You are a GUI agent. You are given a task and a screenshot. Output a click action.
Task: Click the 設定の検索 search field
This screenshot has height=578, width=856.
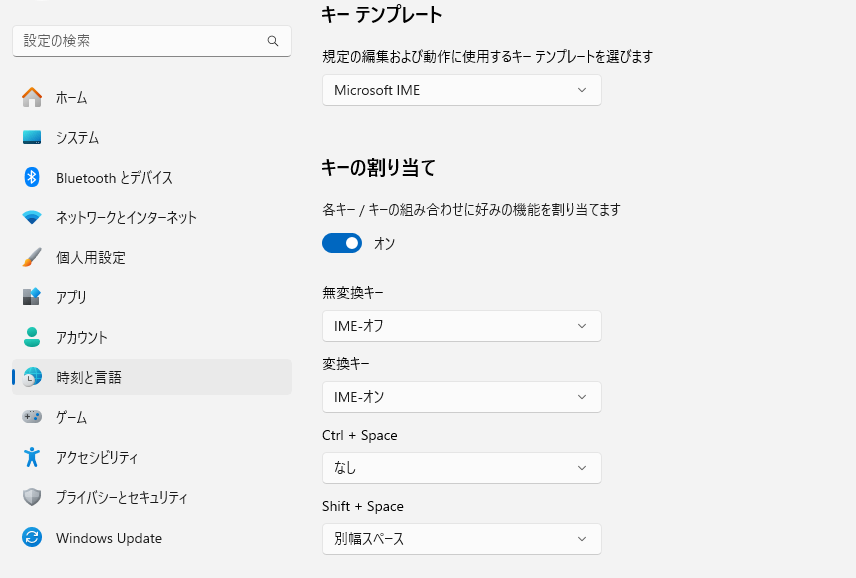140,41
